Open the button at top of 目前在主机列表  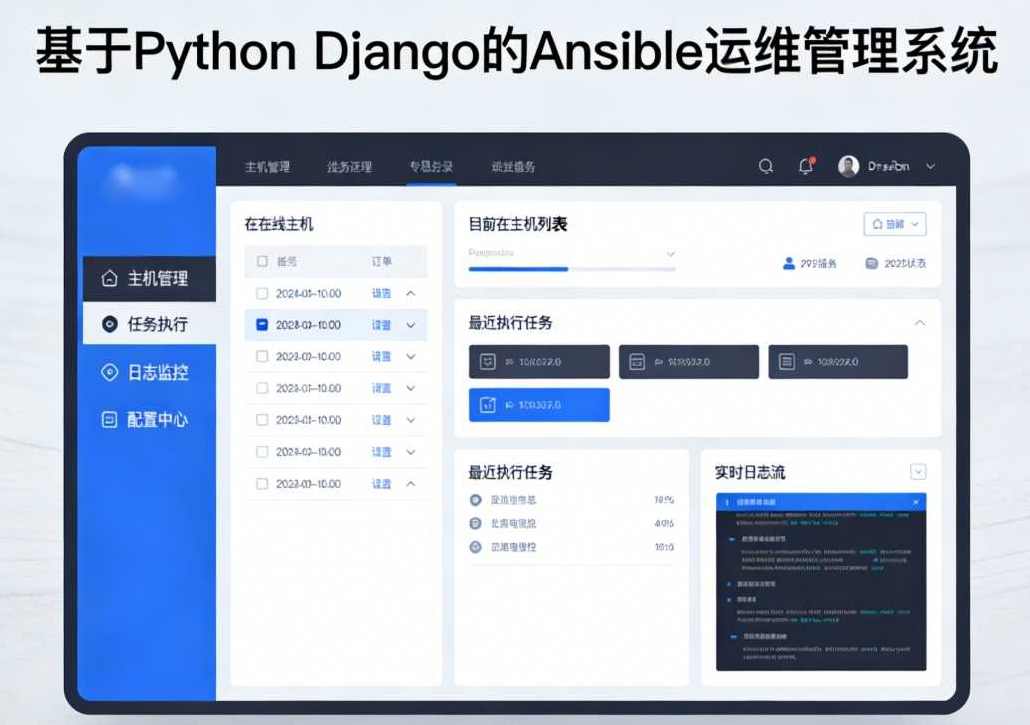click(x=894, y=224)
